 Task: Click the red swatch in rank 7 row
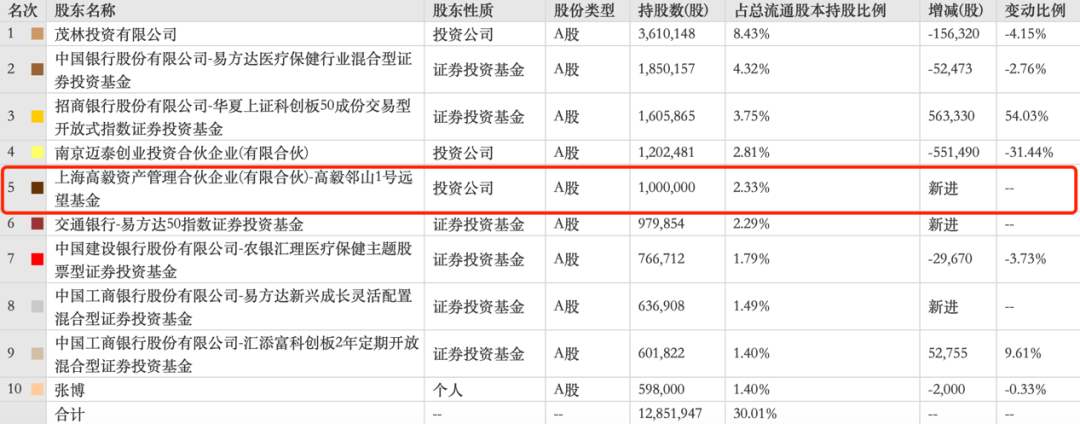click(38, 259)
